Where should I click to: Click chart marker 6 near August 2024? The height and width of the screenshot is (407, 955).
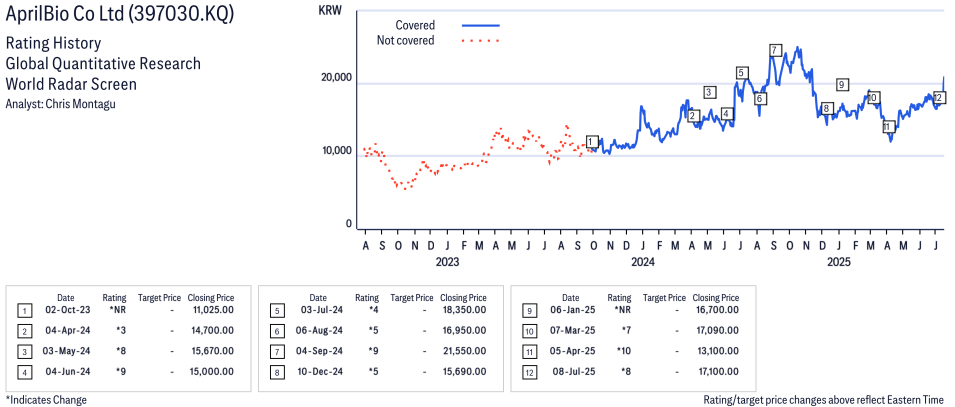(759, 99)
